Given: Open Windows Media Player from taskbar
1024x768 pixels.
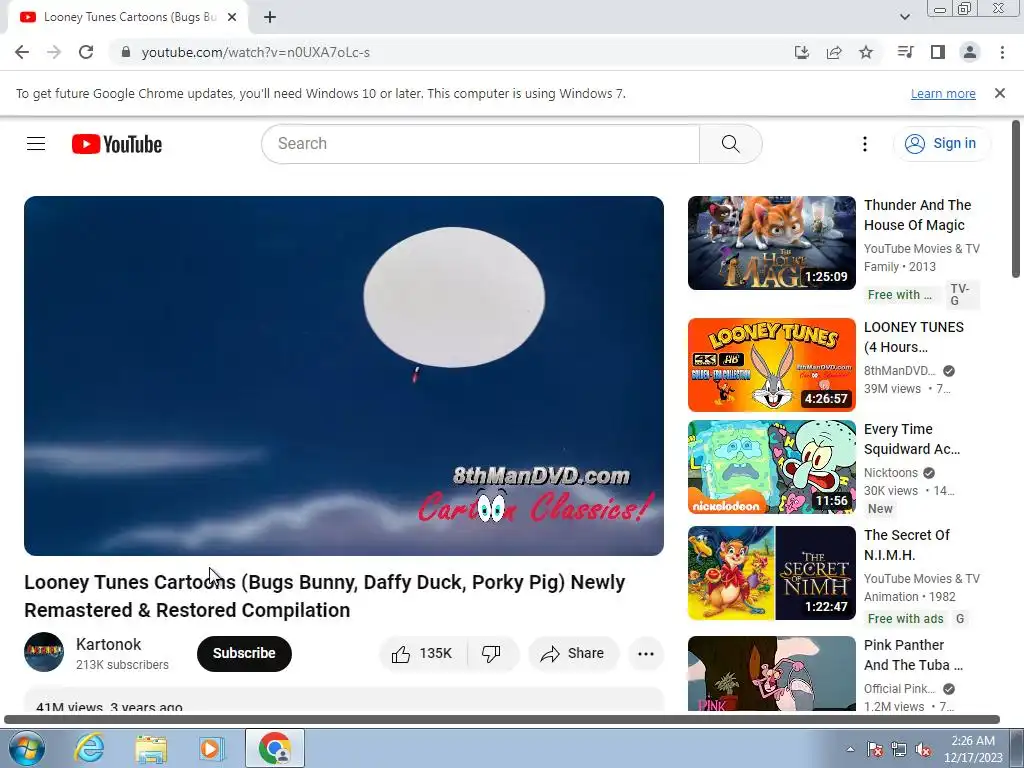Looking at the screenshot, I should click(x=212, y=748).
